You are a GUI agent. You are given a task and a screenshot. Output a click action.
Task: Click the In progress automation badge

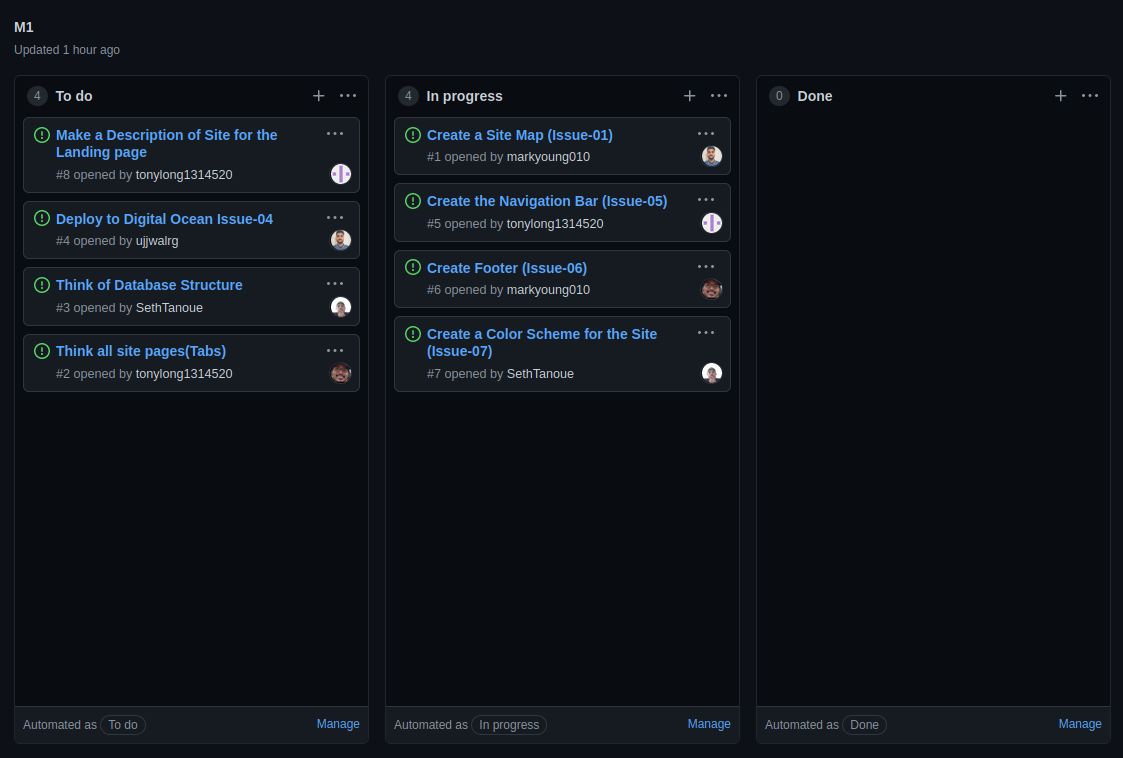click(509, 725)
